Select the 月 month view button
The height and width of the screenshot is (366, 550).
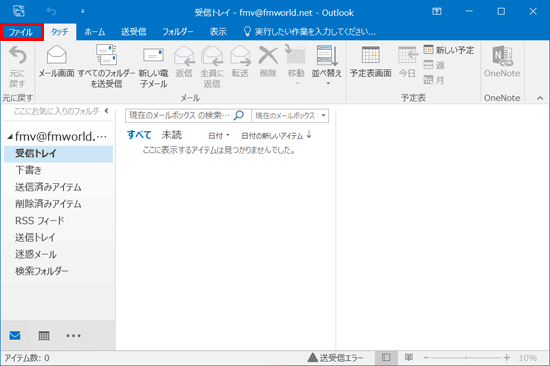(x=434, y=80)
